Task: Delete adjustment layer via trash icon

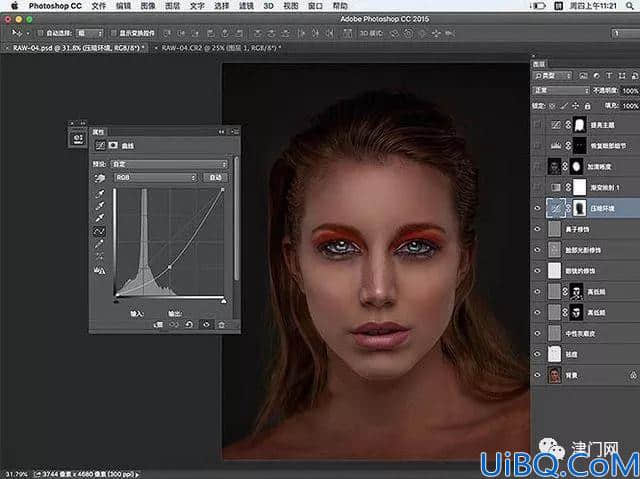Action: click(221, 325)
